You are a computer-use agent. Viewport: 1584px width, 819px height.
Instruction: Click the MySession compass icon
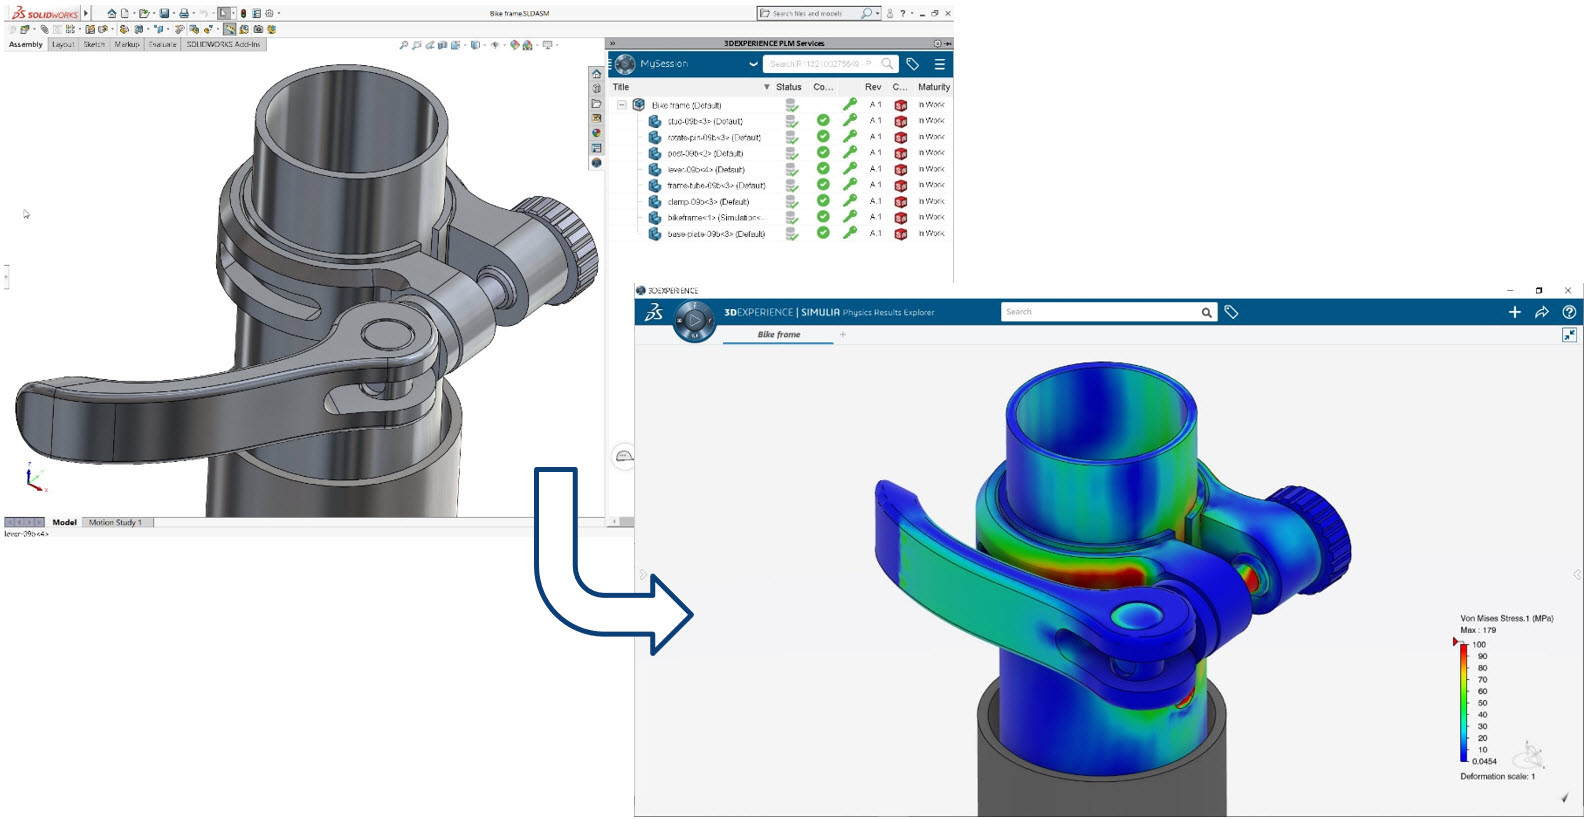[625, 64]
